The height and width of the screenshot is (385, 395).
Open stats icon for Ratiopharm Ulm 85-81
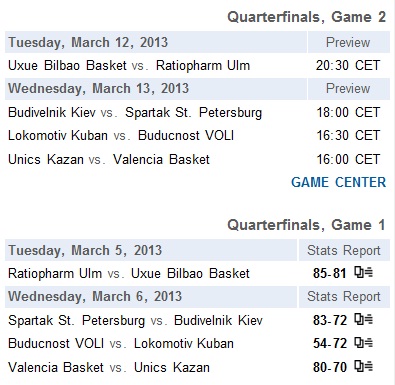(x=363, y=273)
